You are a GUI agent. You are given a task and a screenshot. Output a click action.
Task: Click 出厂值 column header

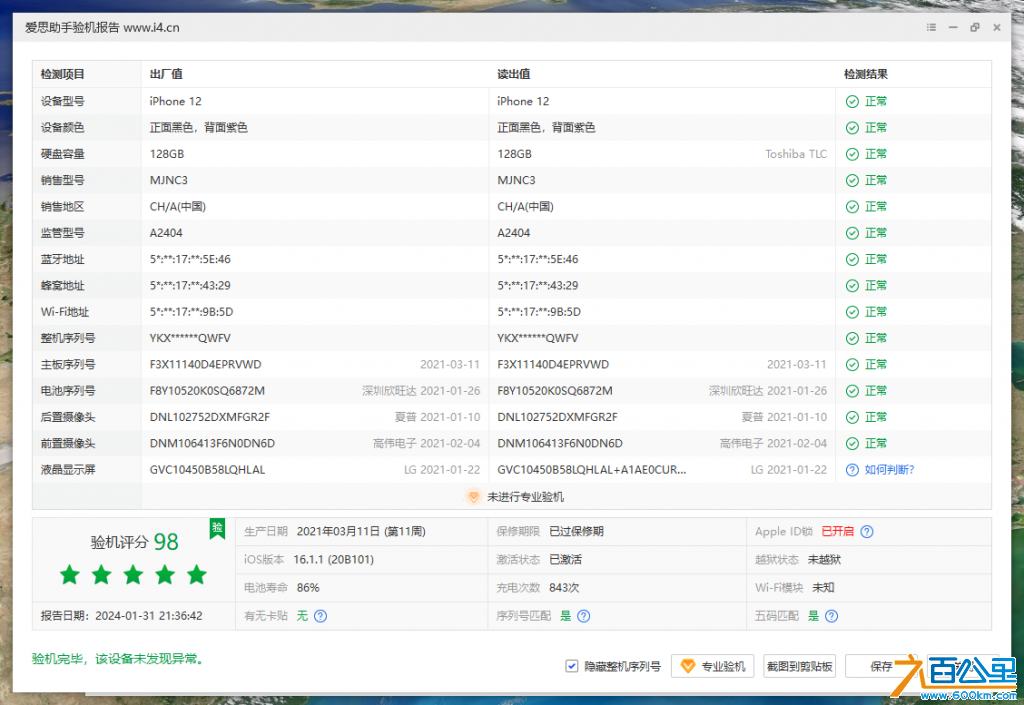pyautogui.click(x=166, y=74)
